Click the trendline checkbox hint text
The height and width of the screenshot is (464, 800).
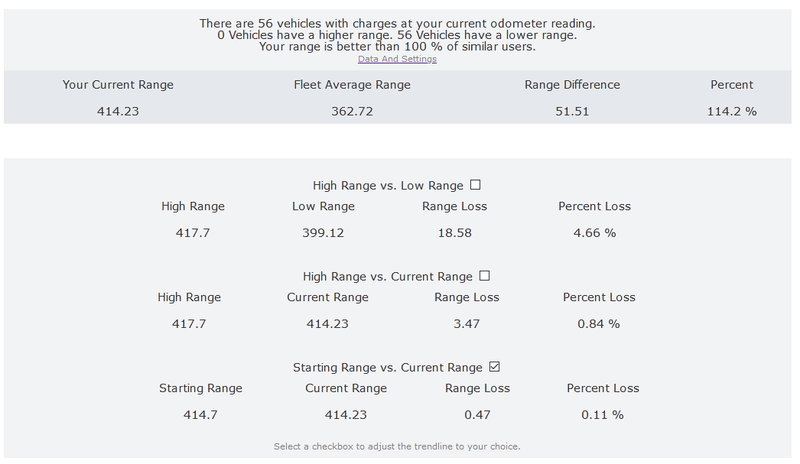click(397, 445)
